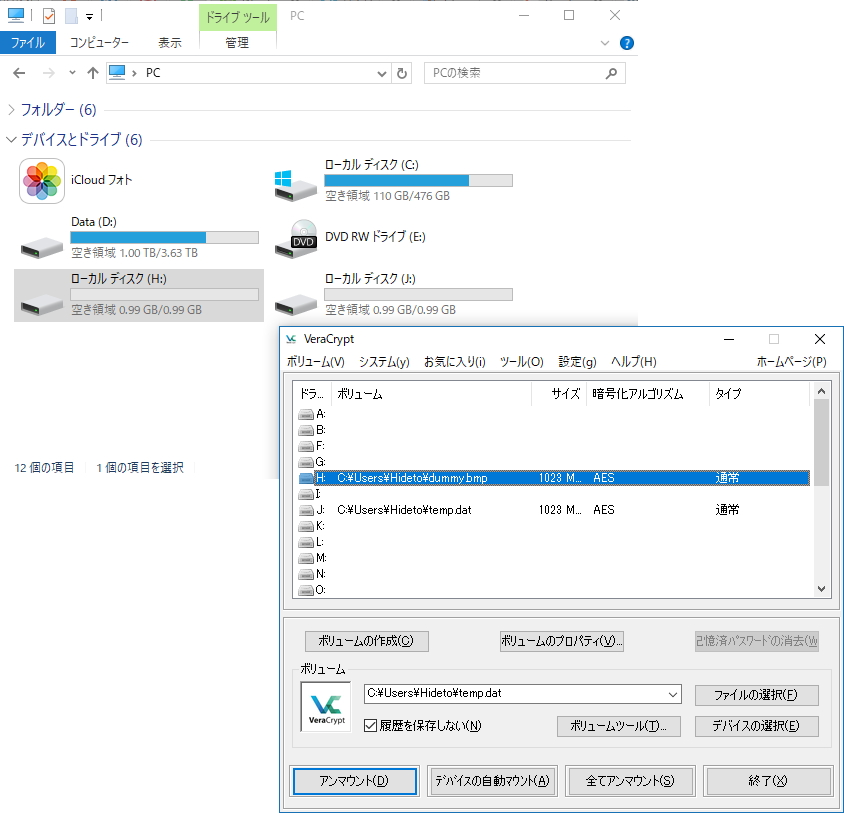Click the up-arrow navigation icon in Explorer
This screenshot has width=844, height=813.
(x=92, y=72)
